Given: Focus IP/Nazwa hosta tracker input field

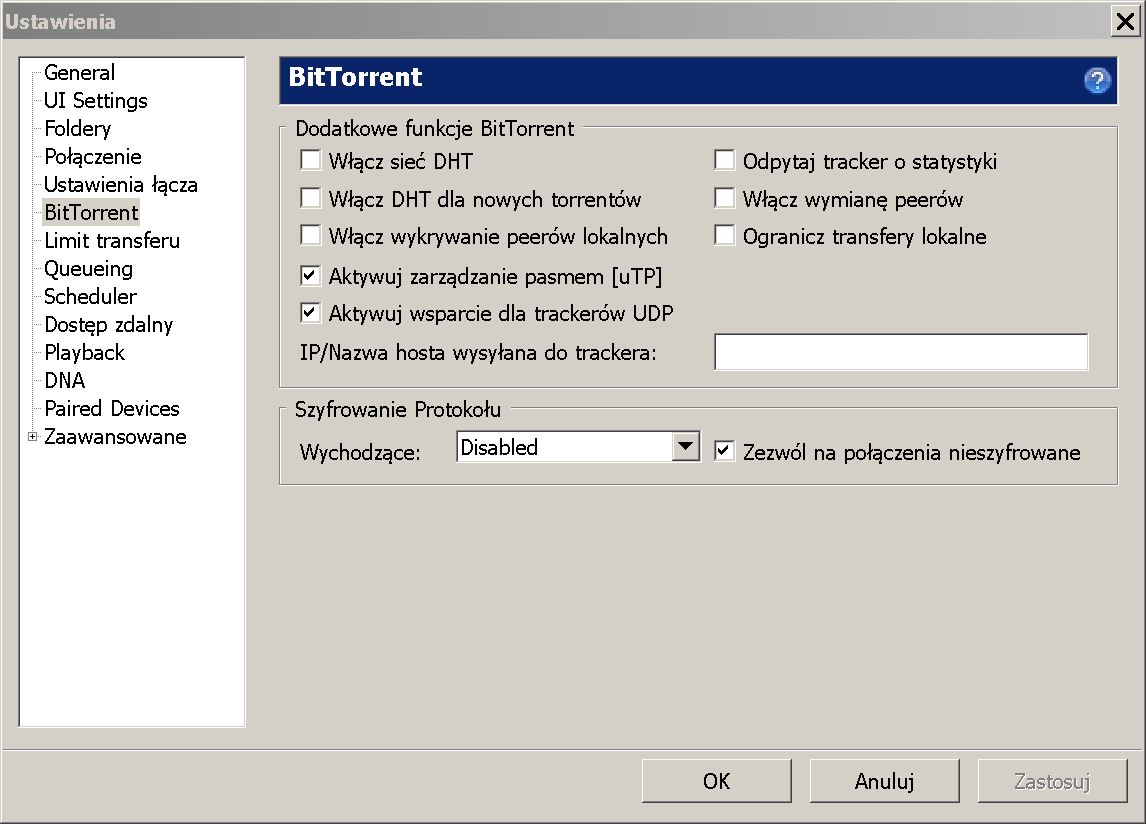Looking at the screenshot, I should [901, 352].
